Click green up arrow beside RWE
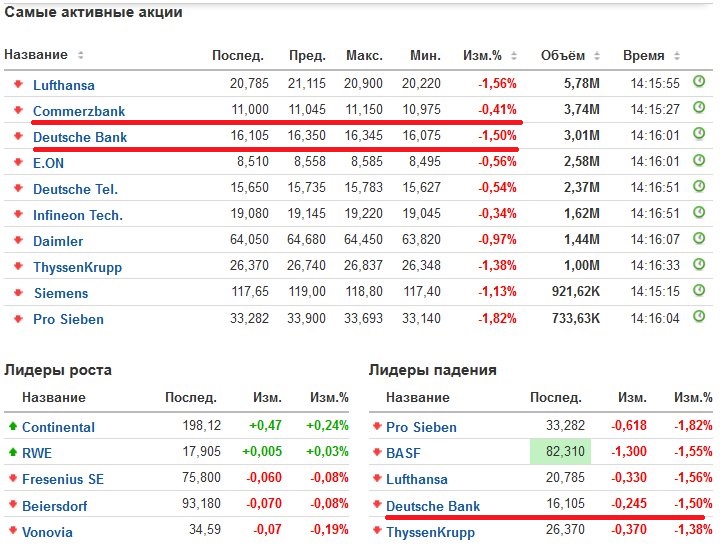Screen dimensions: 720x545 coord(12,453)
